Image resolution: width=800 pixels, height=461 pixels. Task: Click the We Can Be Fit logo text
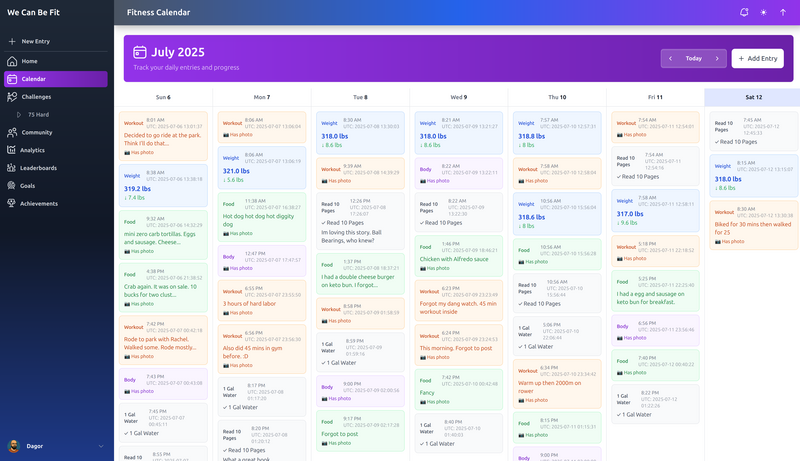click(x=34, y=12)
